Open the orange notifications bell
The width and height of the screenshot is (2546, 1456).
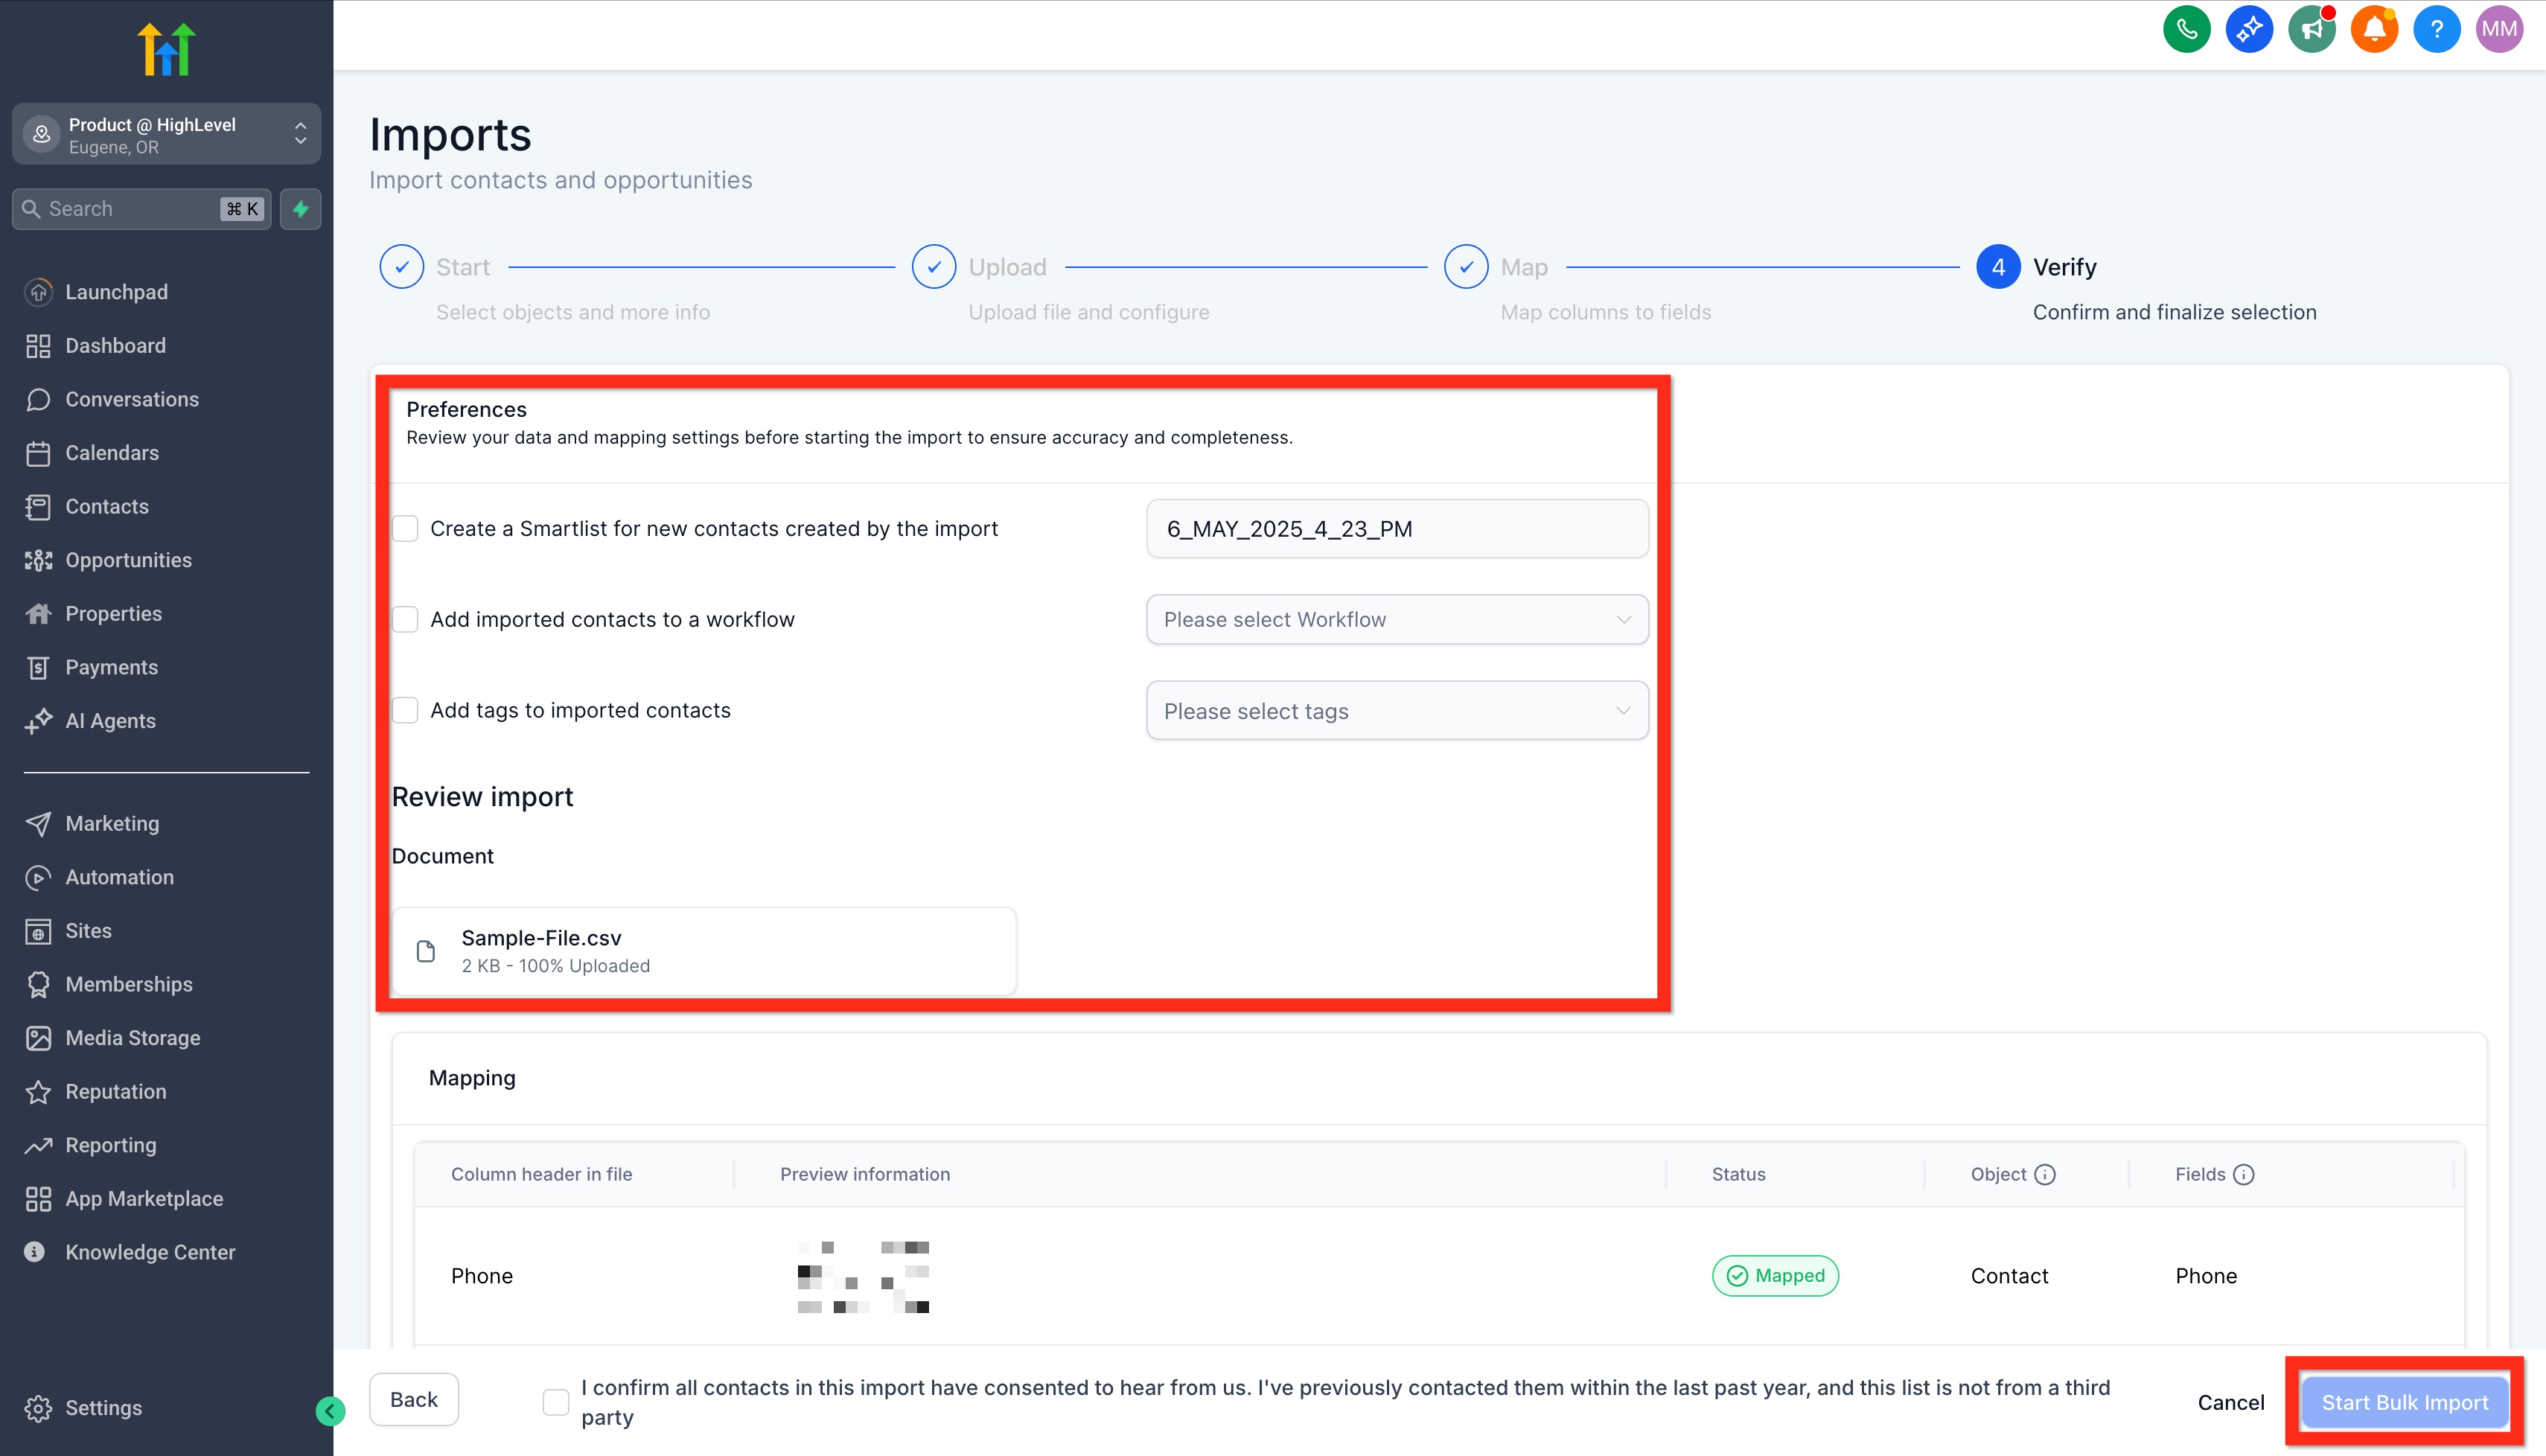click(2374, 29)
